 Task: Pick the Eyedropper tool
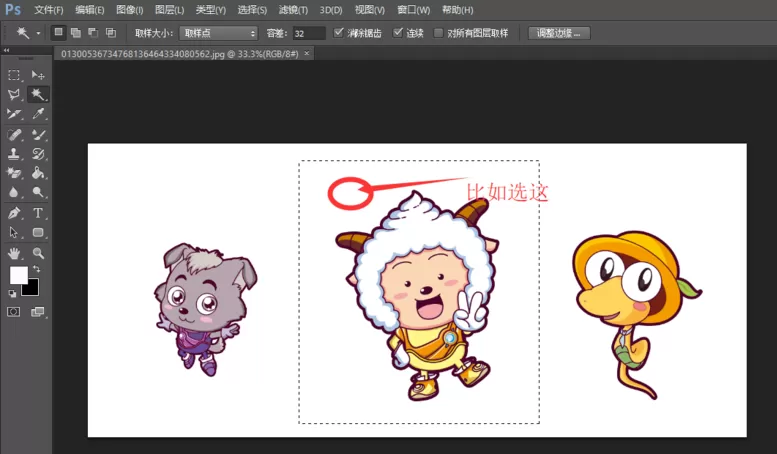pyautogui.click(x=38, y=114)
